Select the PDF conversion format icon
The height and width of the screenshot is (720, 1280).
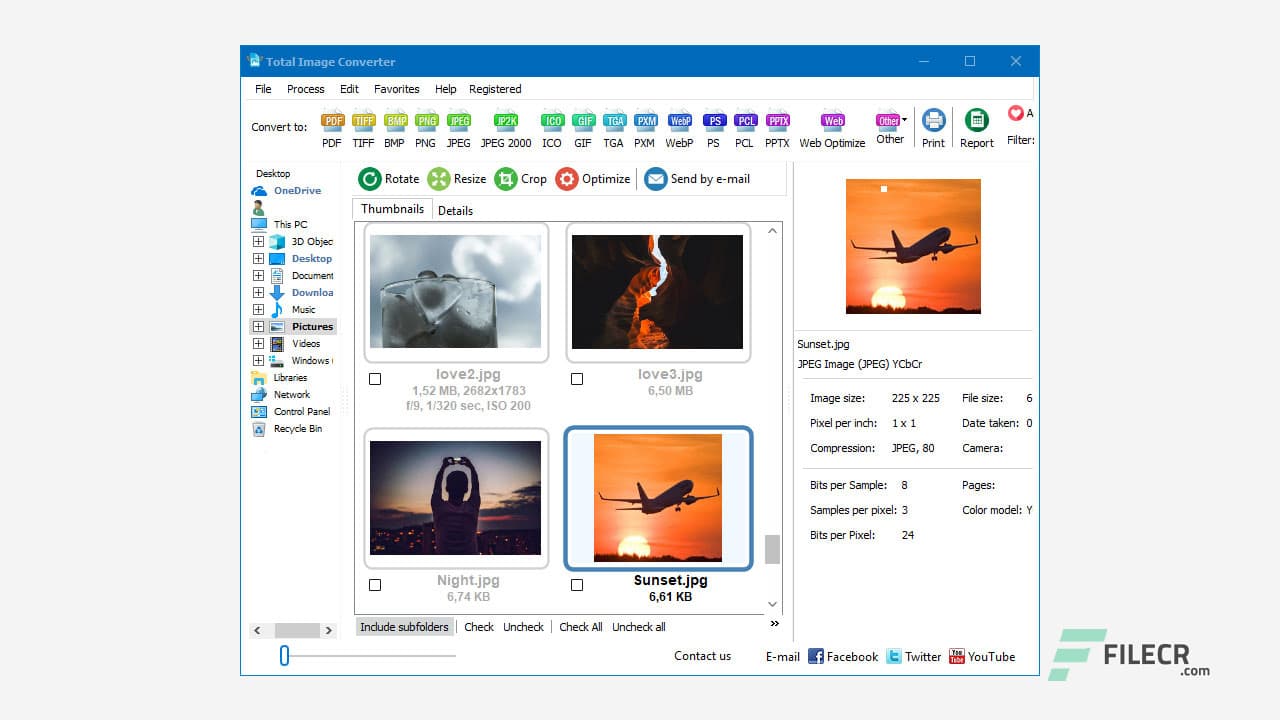(331, 120)
